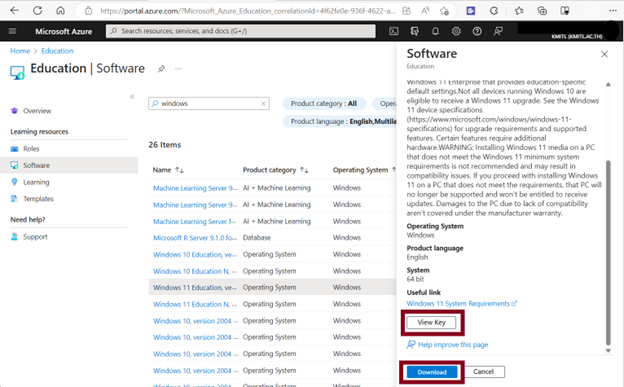
Task: Open directories and subscriptions filter icon
Action: click(414, 31)
